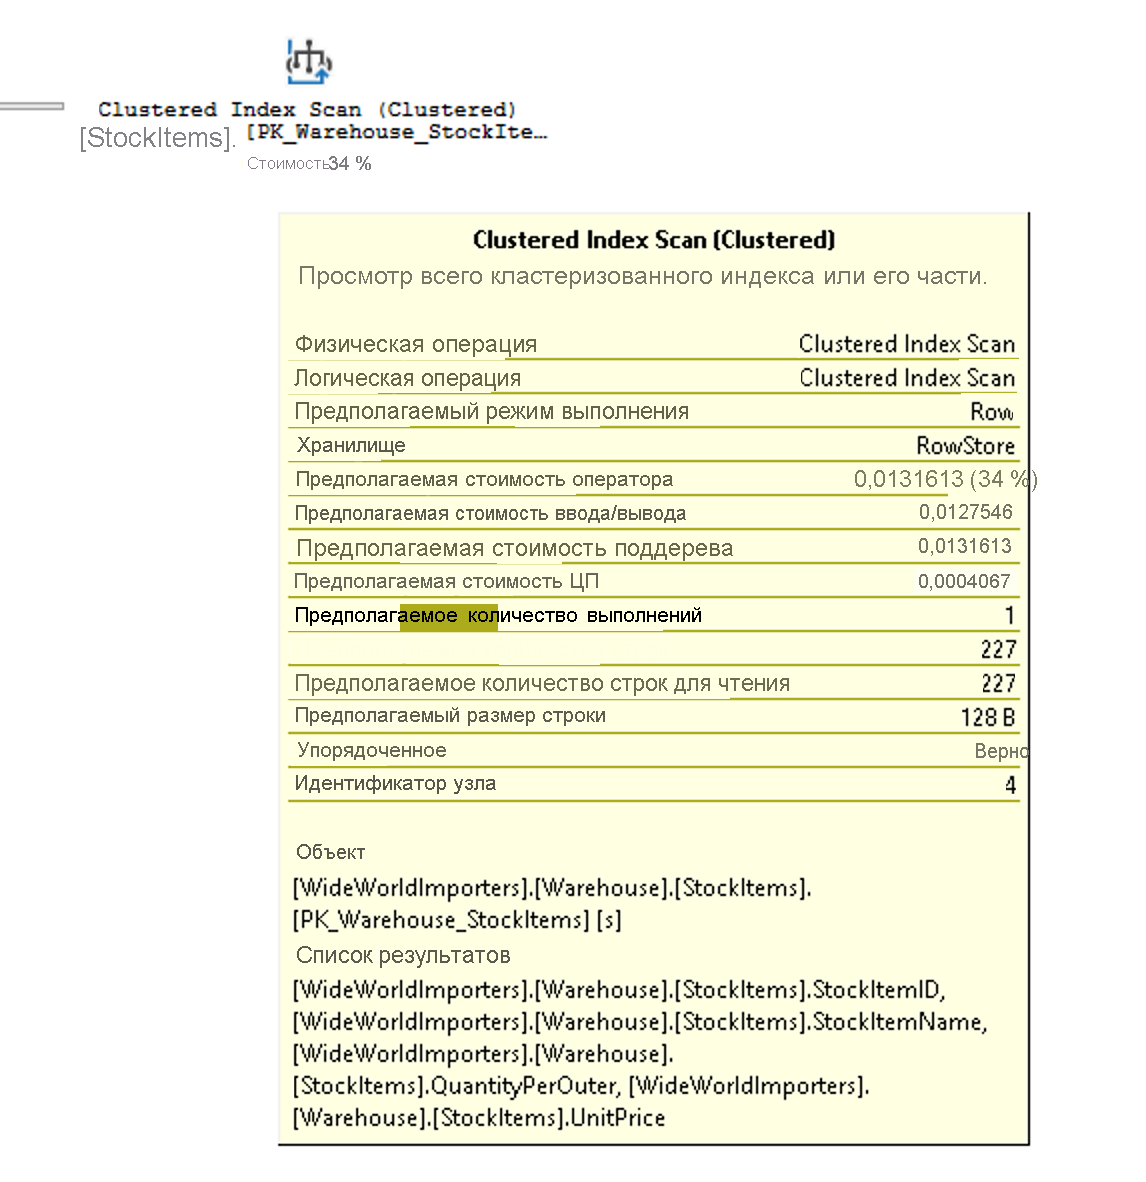Click the value 0,0131613 (34 %)
This screenshot has height=1182, width=1146.
[945, 479]
